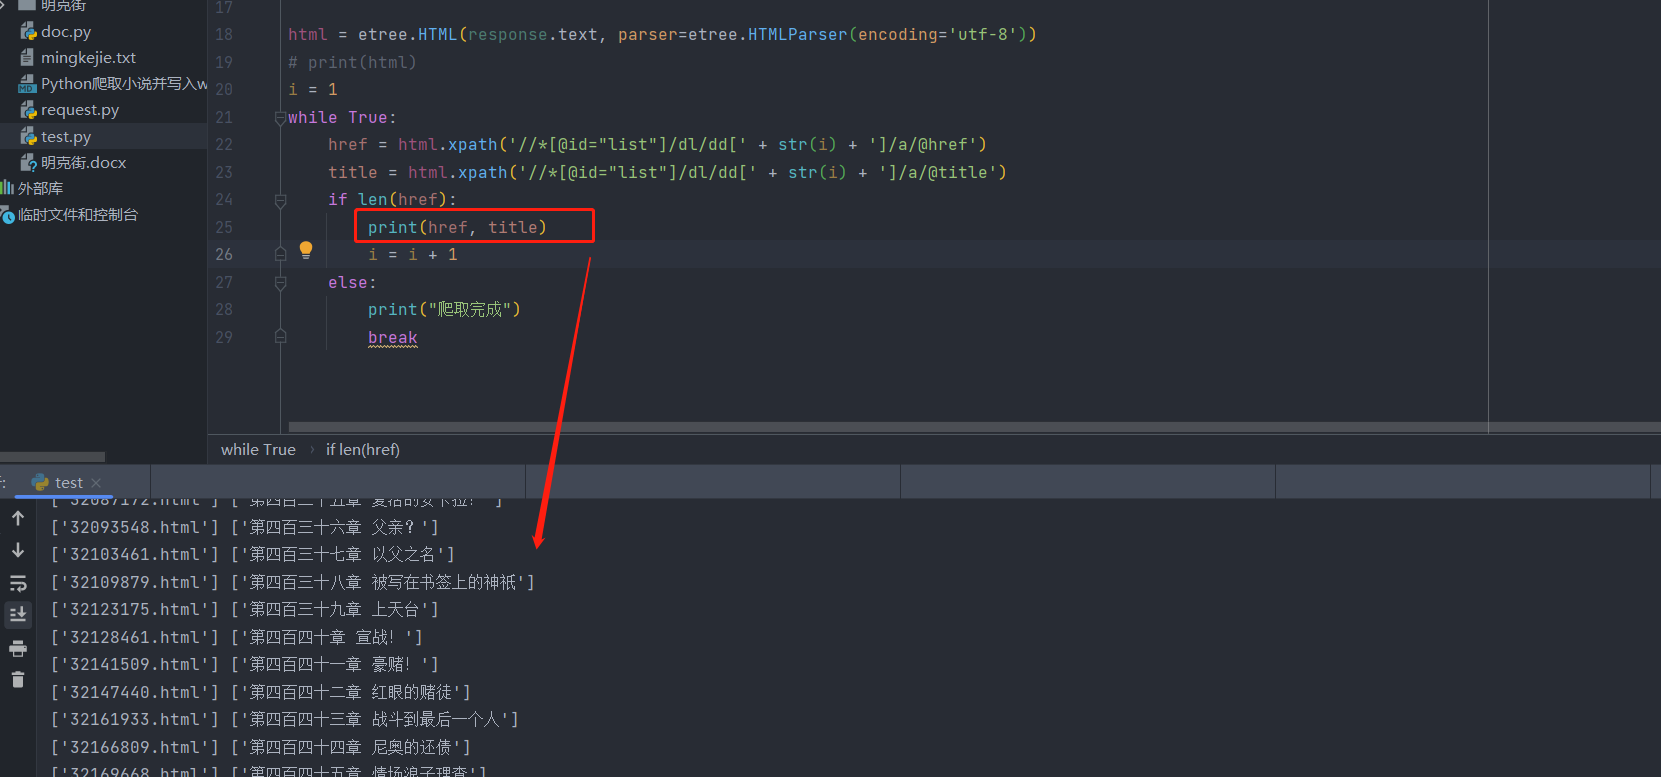Click print("爬取完成") on line 28
The height and width of the screenshot is (777, 1661).
[x=444, y=310]
